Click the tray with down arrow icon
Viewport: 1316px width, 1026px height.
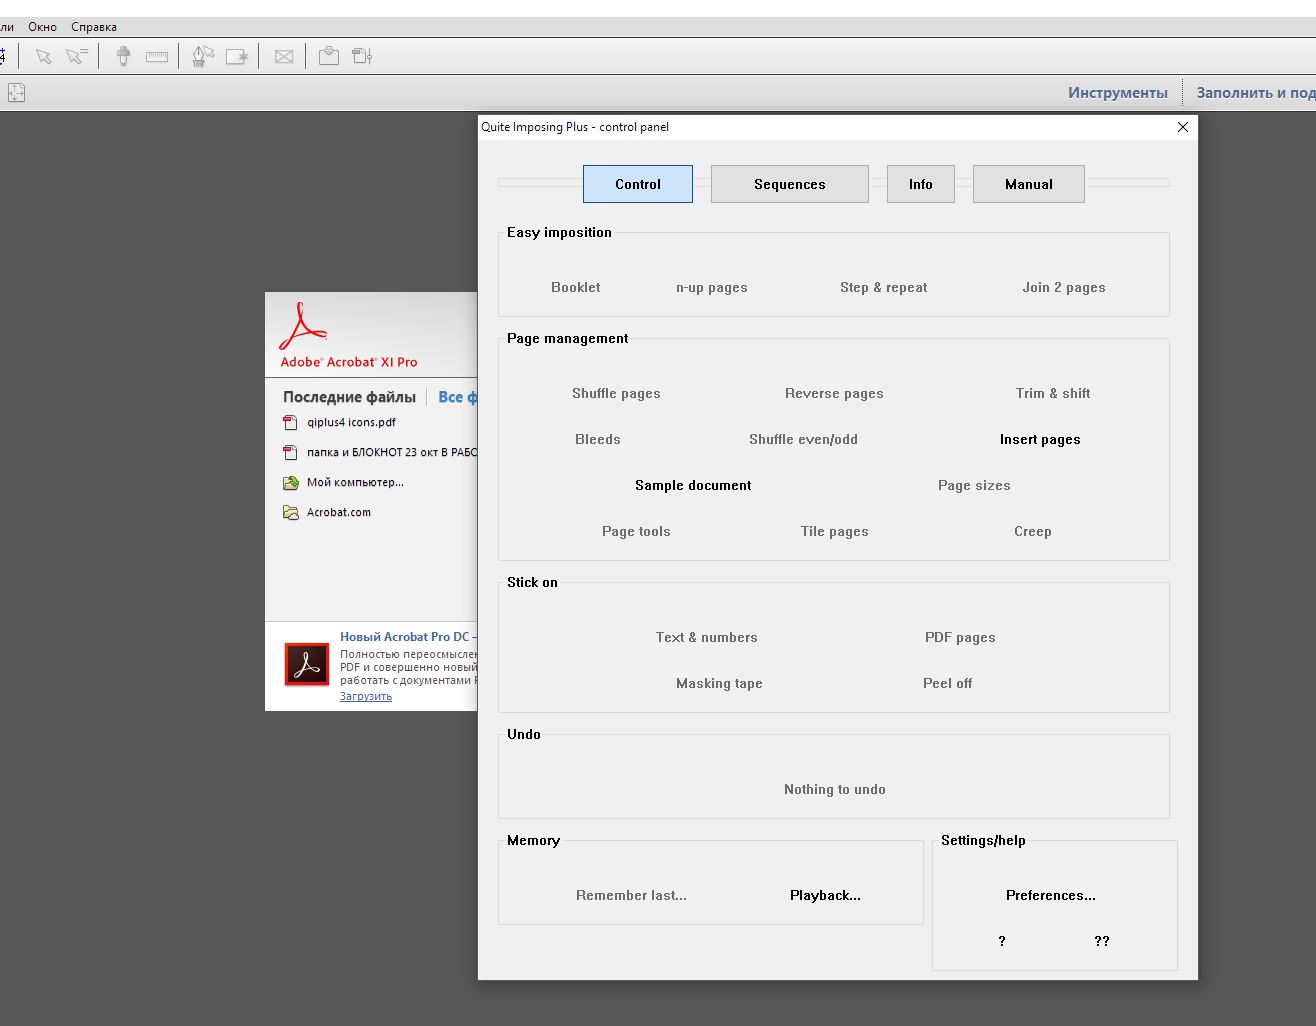point(328,56)
